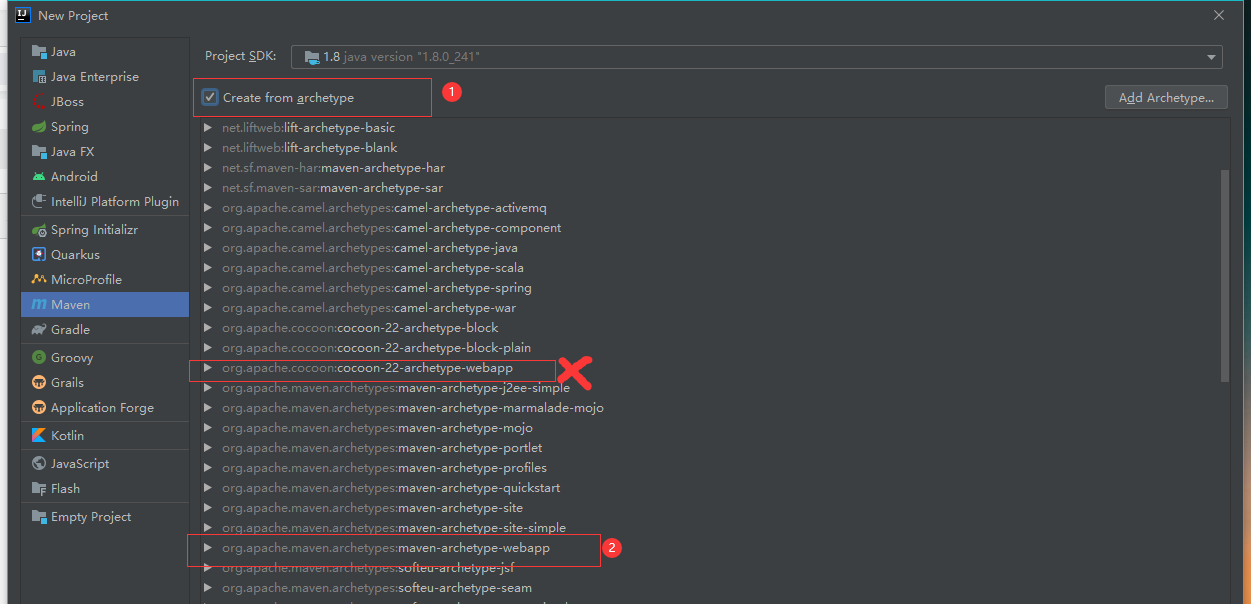Screen dimensions: 1251x604
Task: Select maven-archetype-site row
Action: (708, 508)
